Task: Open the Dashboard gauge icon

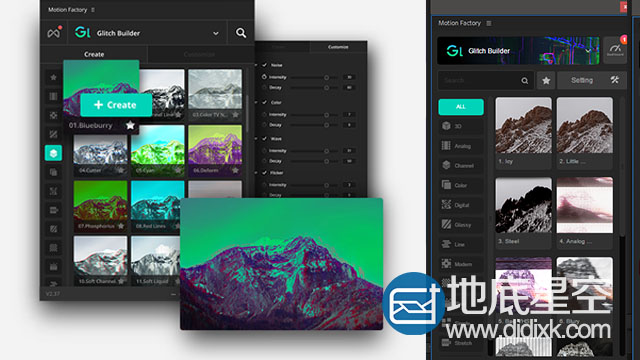Action: pos(615,50)
